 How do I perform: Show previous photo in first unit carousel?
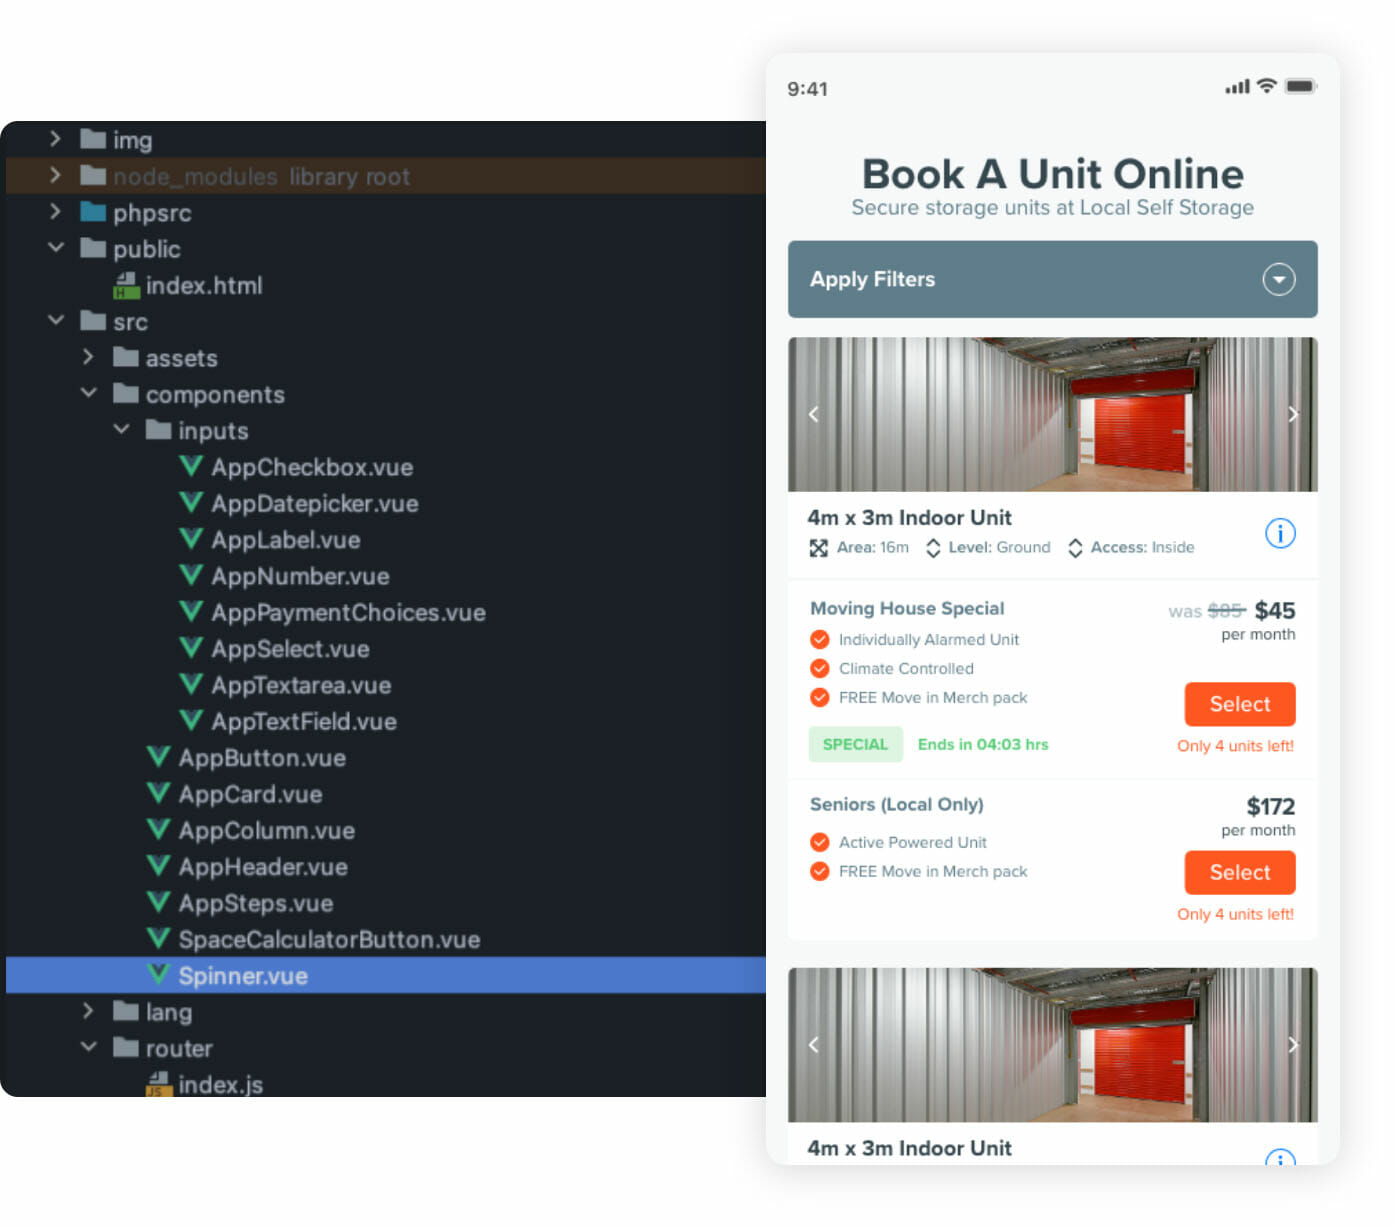tap(814, 414)
